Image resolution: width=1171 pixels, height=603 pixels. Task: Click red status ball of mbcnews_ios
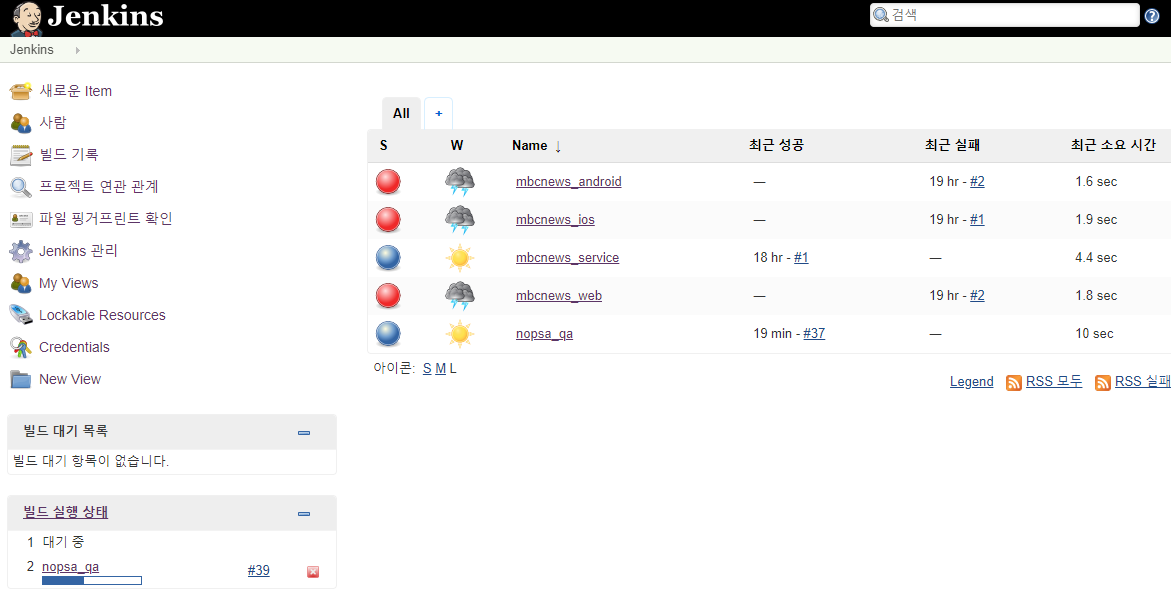[388, 220]
